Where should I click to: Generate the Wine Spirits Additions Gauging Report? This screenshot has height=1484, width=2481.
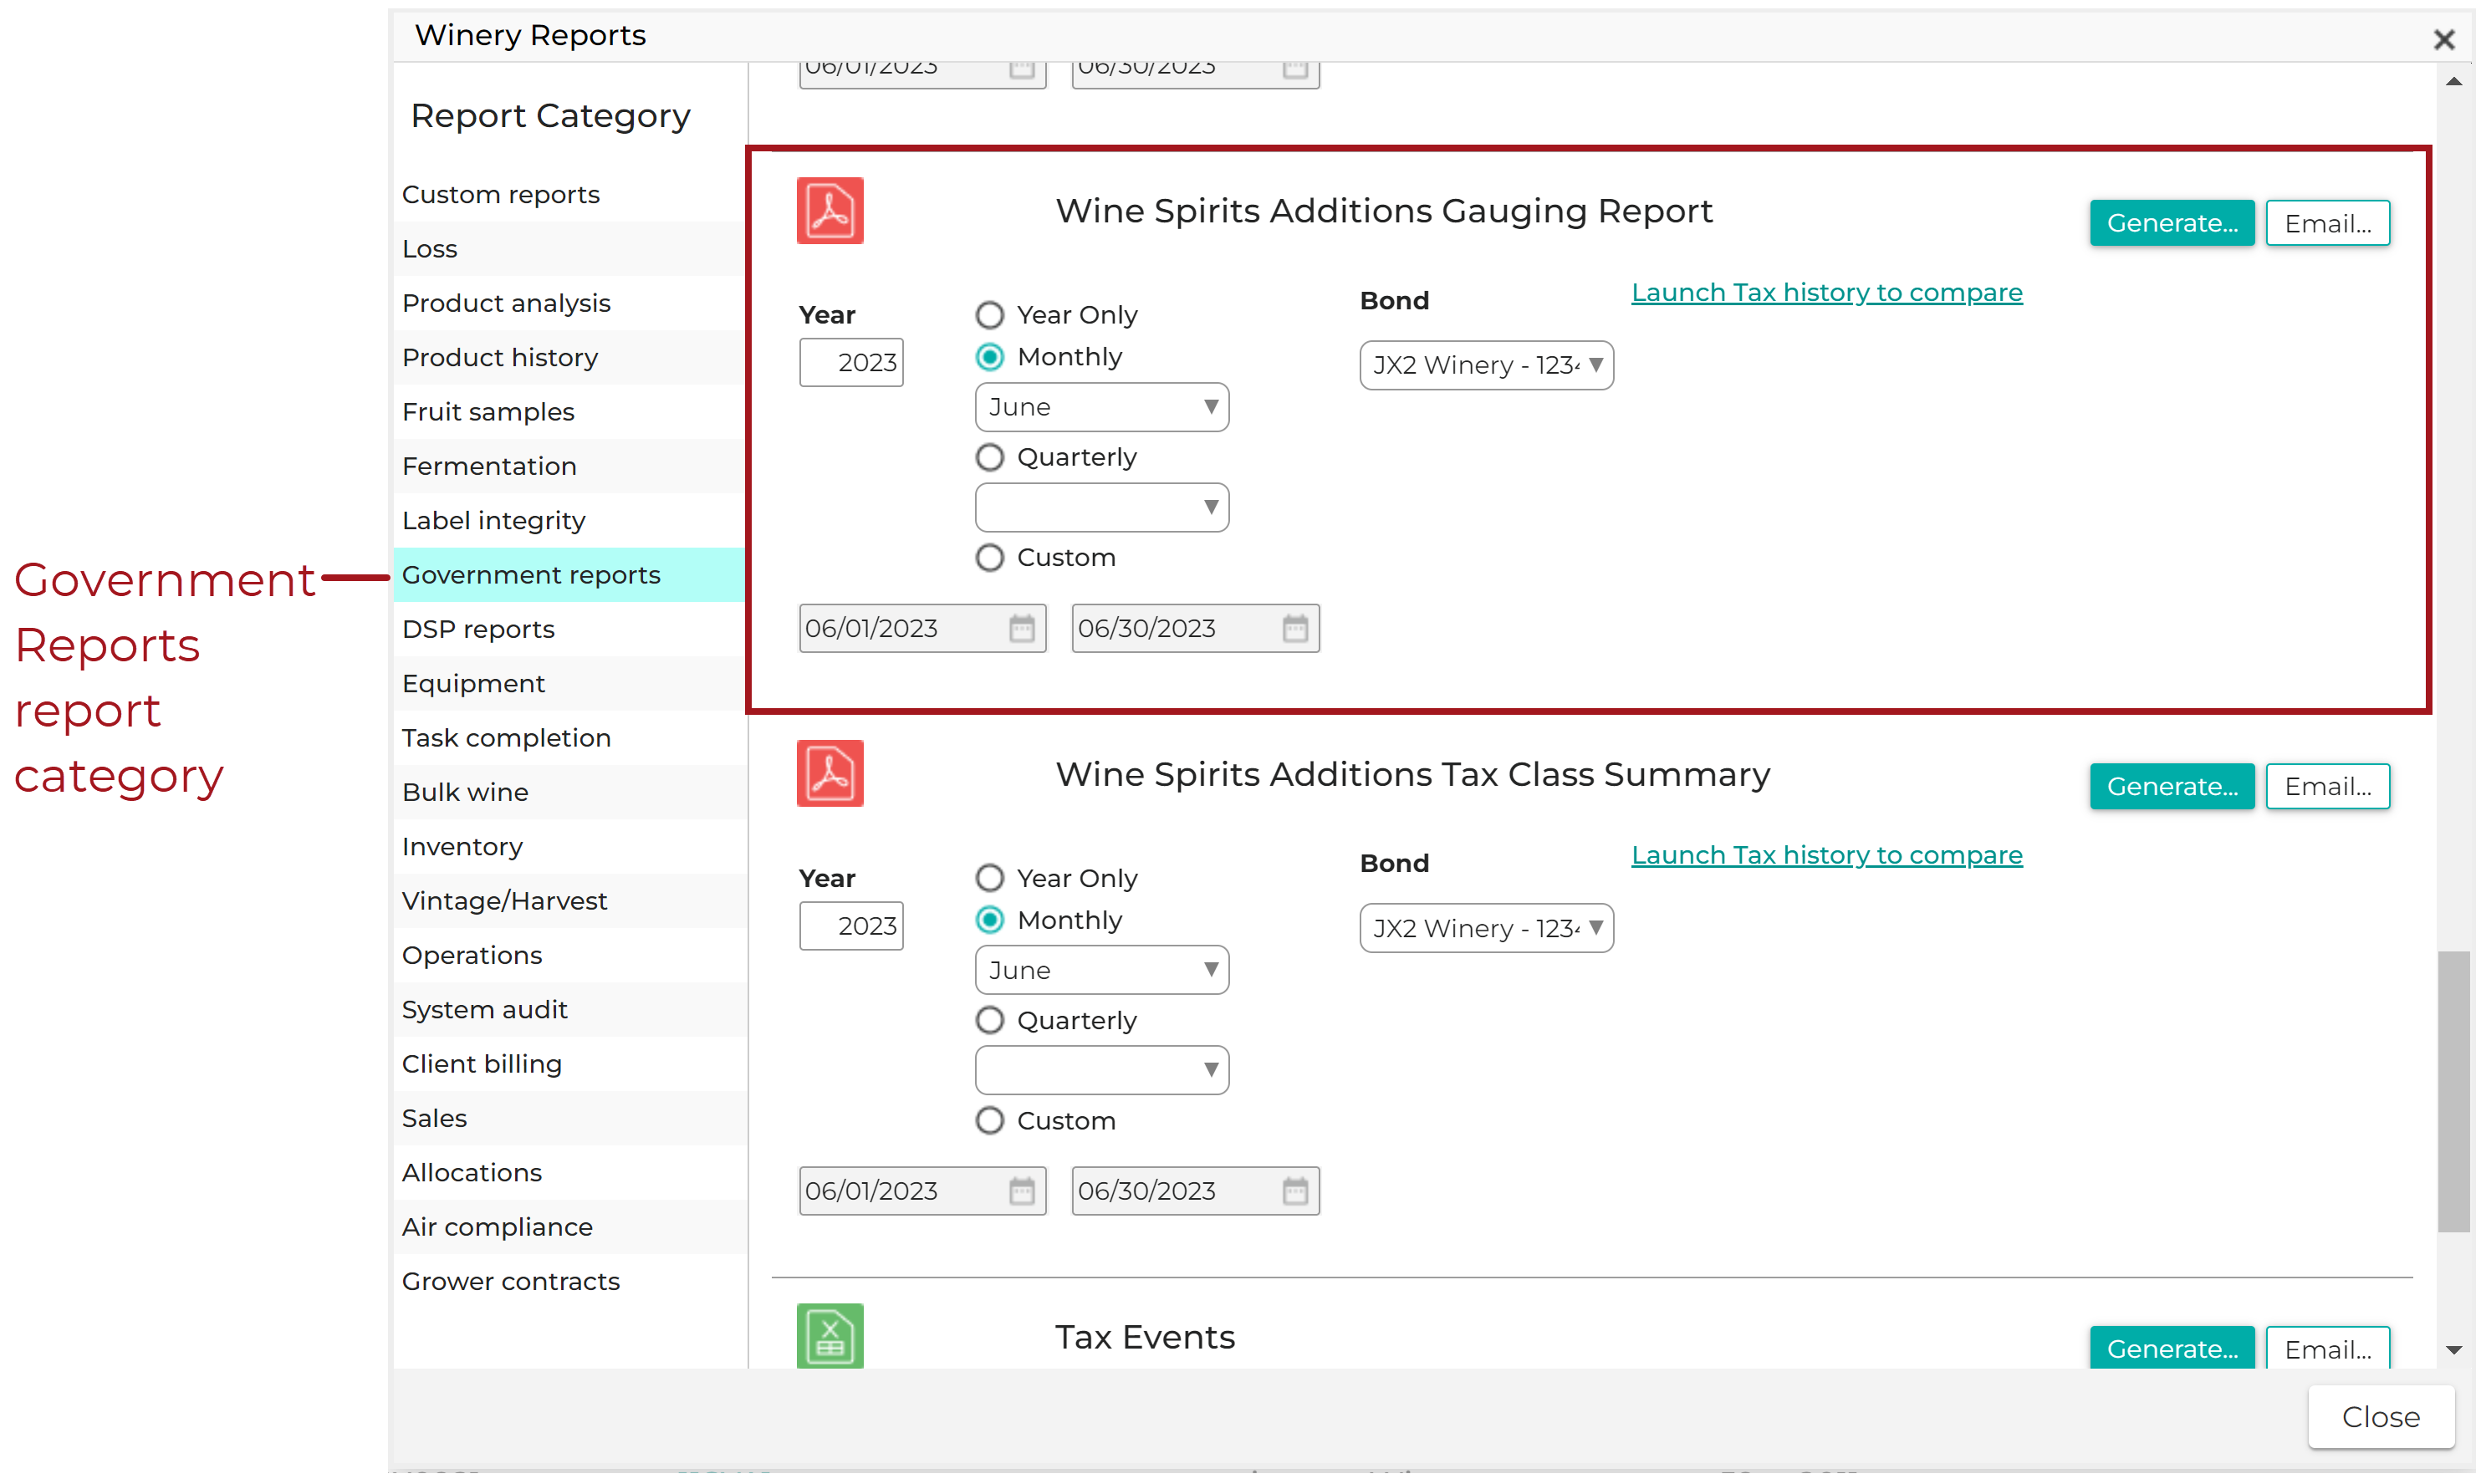[x=2171, y=223]
